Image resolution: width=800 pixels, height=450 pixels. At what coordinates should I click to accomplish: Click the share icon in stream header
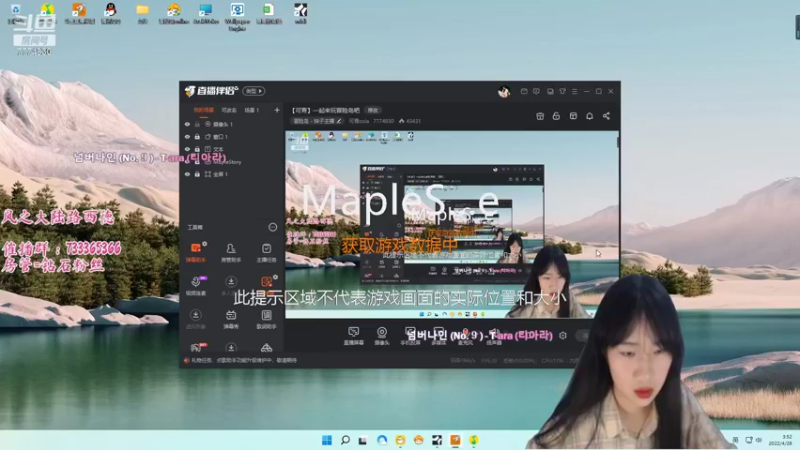click(x=606, y=116)
